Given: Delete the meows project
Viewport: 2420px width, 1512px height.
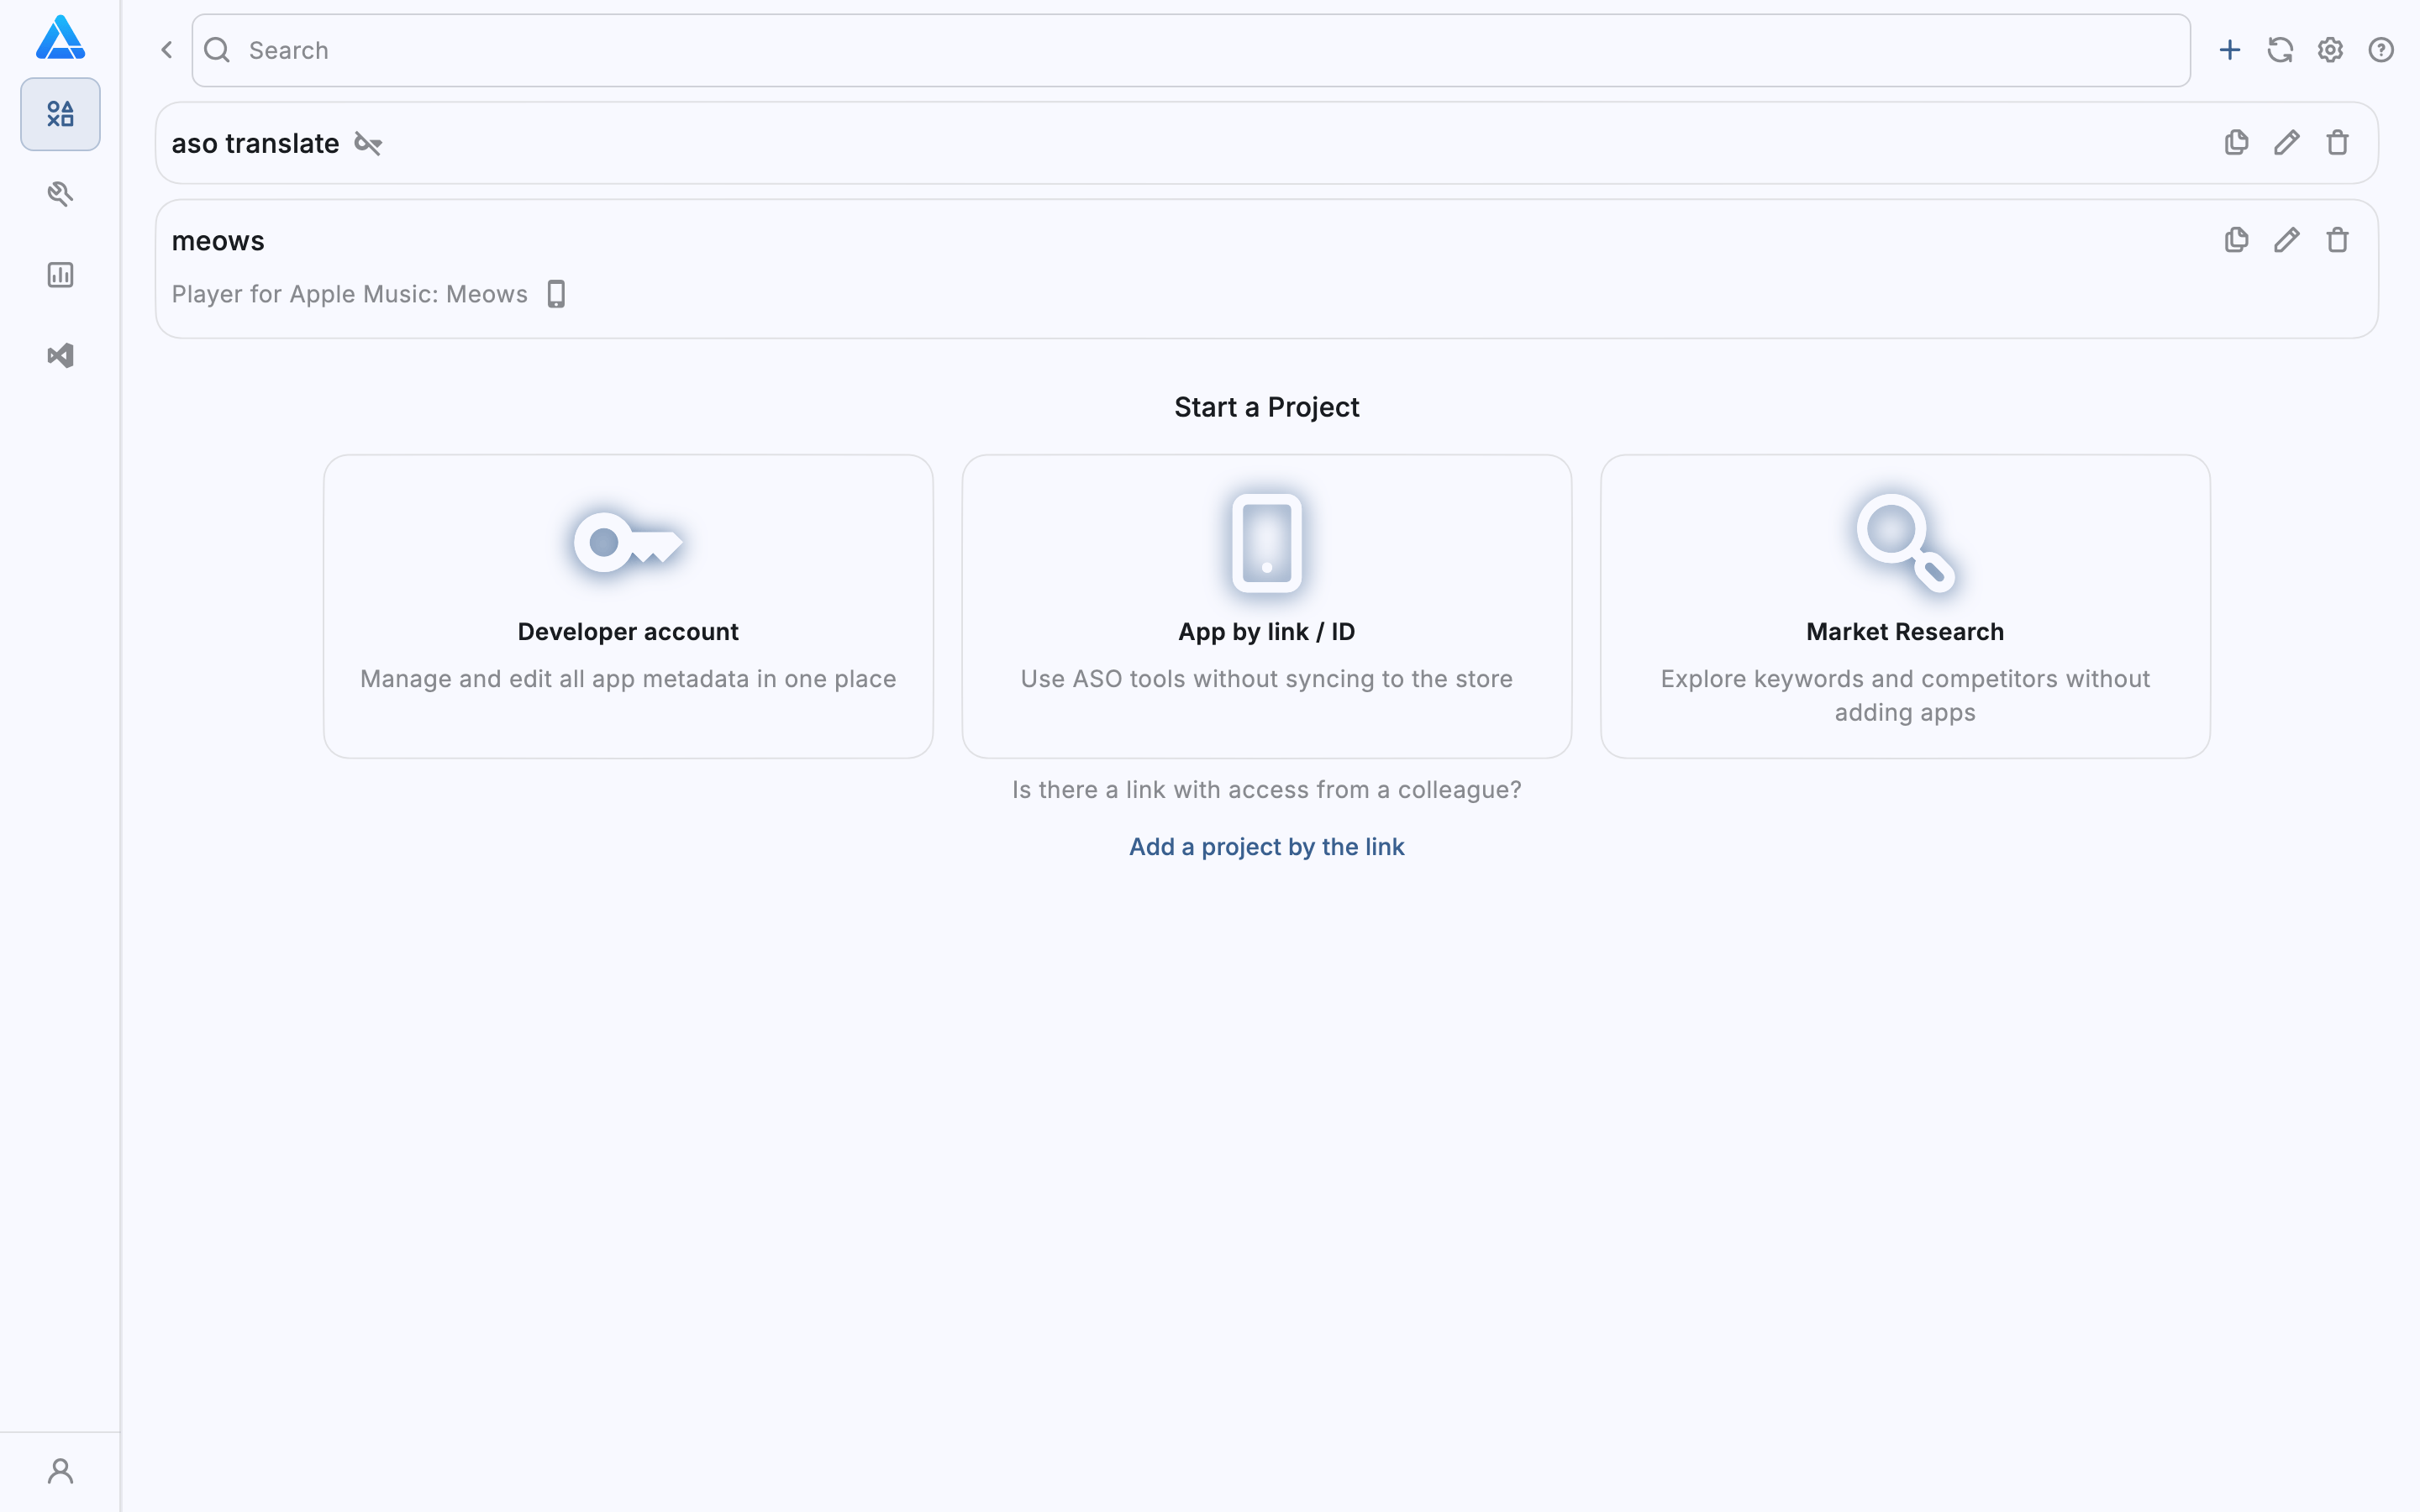Looking at the screenshot, I should [x=2337, y=240].
